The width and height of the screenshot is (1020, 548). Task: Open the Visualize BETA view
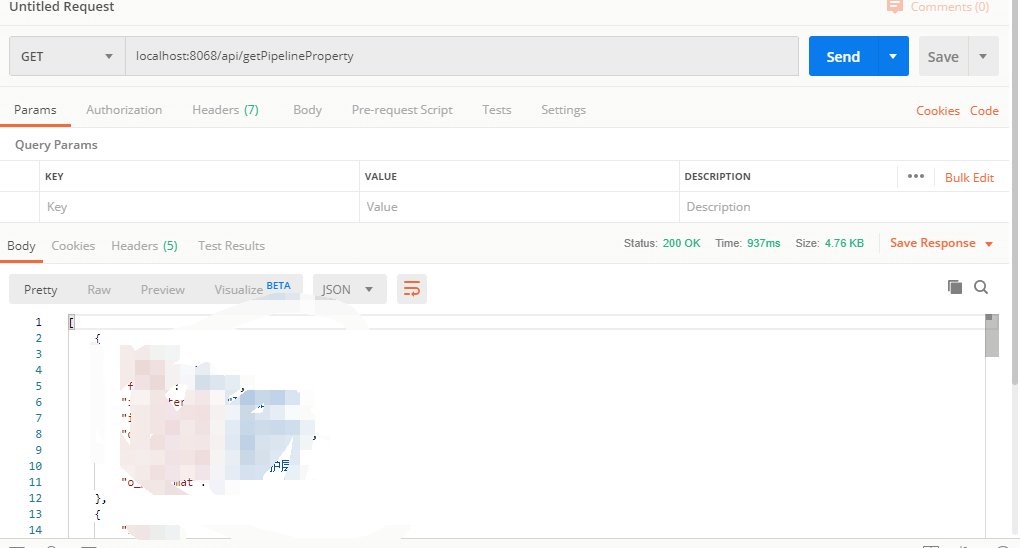click(252, 289)
